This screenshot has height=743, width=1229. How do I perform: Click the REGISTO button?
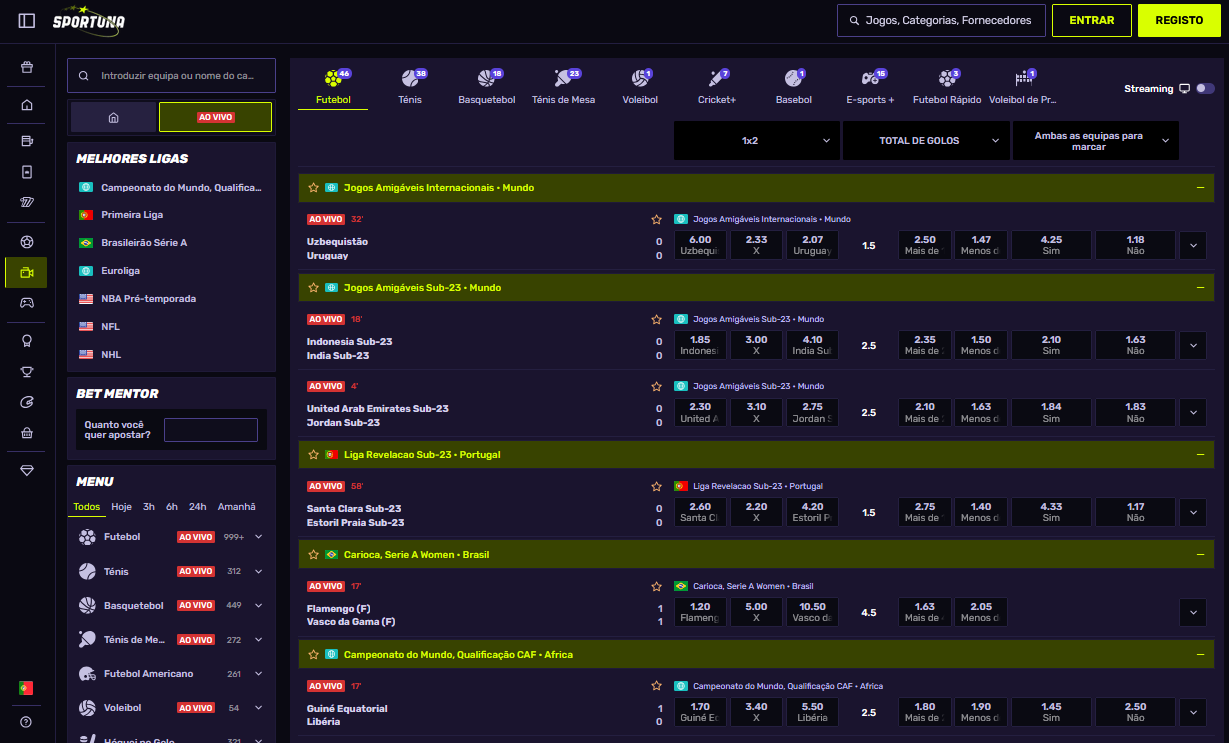click(1179, 20)
